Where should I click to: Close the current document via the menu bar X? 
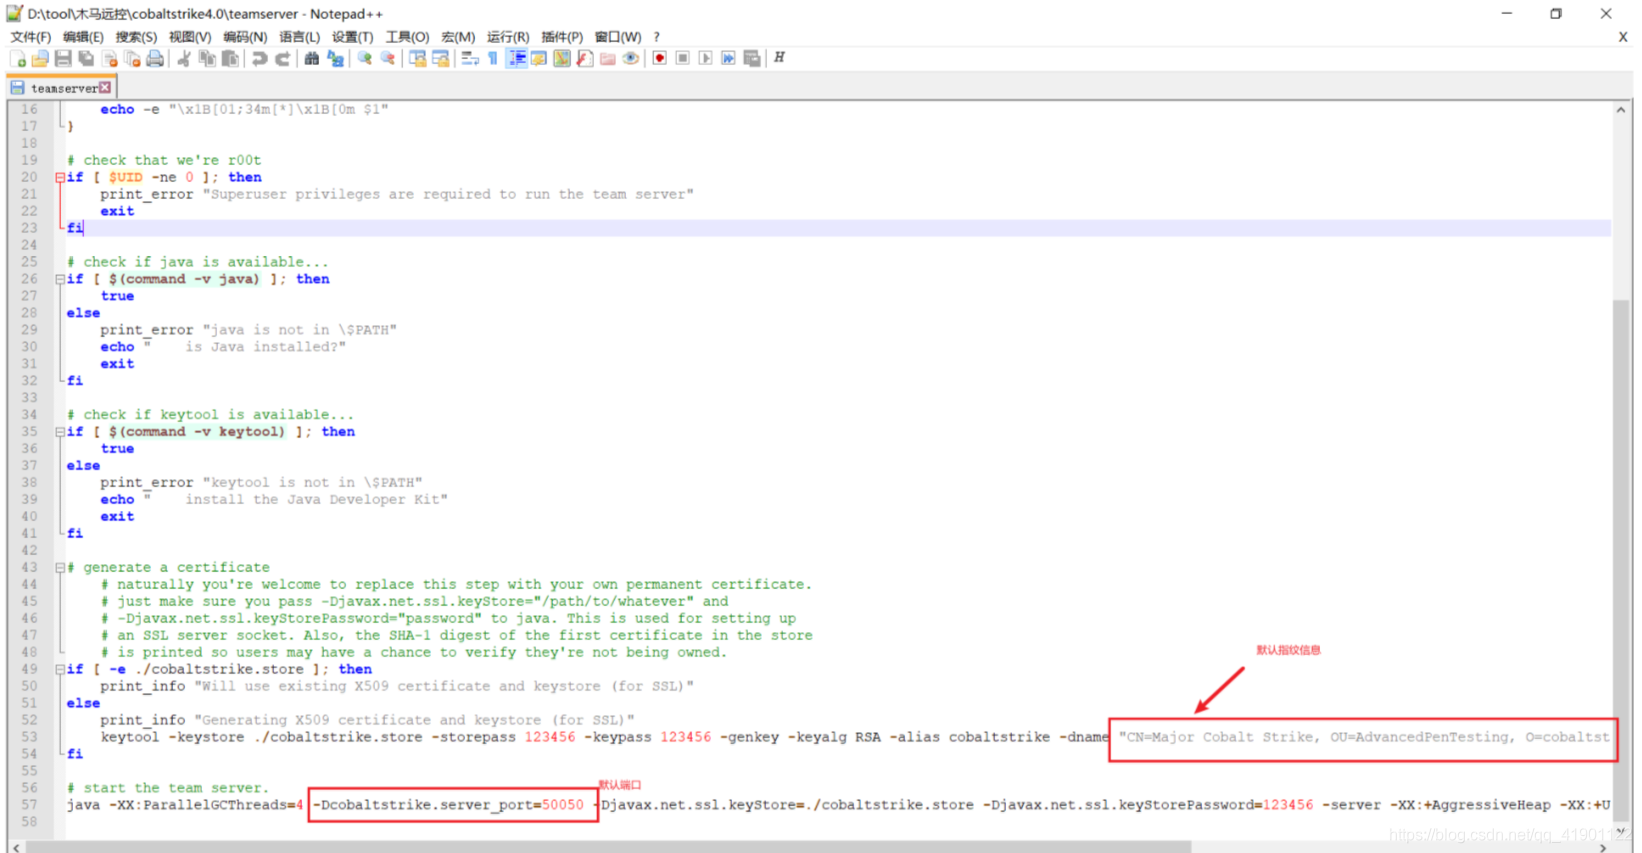[1622, 37]
